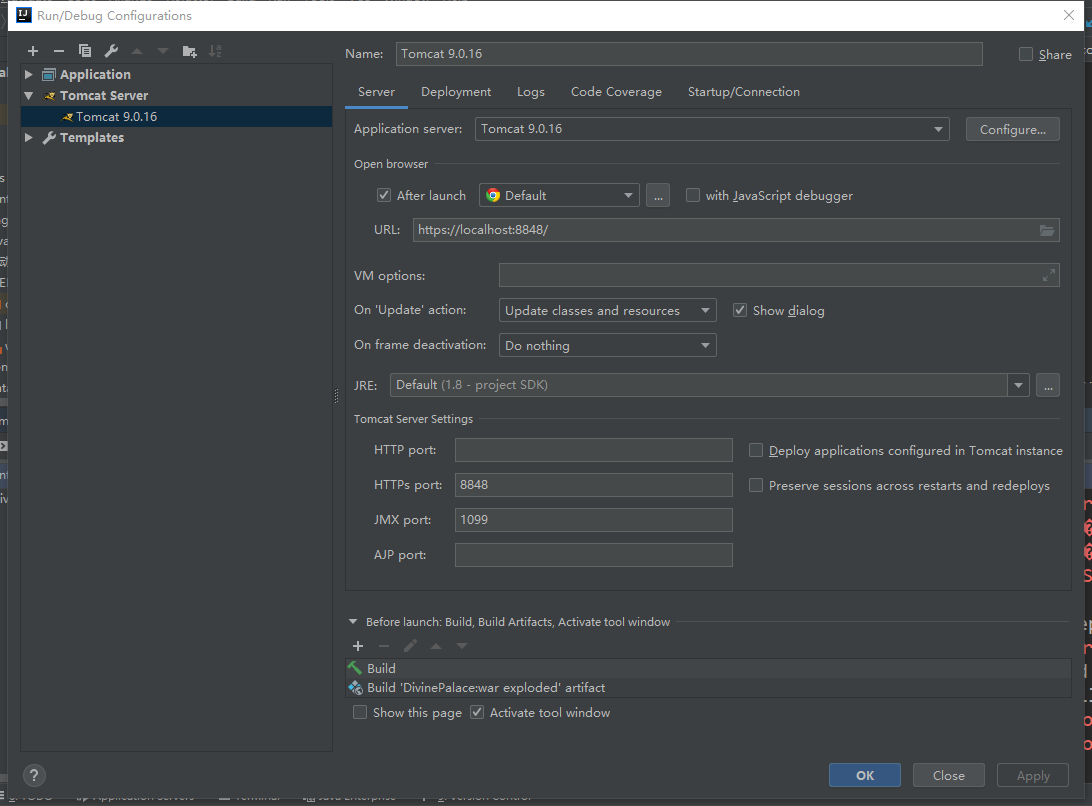Copy the selected configuration
The height and width of the screenshot is (806, 1092).
(x=84, y=51)
